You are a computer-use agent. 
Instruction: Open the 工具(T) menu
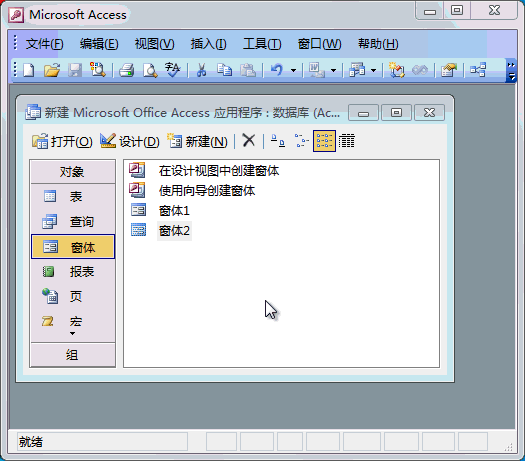[262, 44]
